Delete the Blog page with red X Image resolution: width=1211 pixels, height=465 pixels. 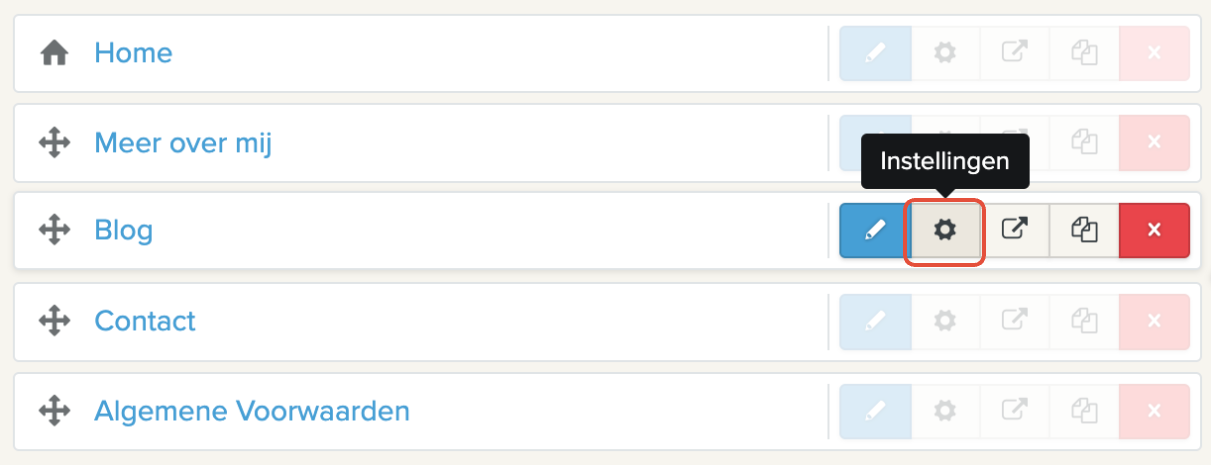[1154, 231]
